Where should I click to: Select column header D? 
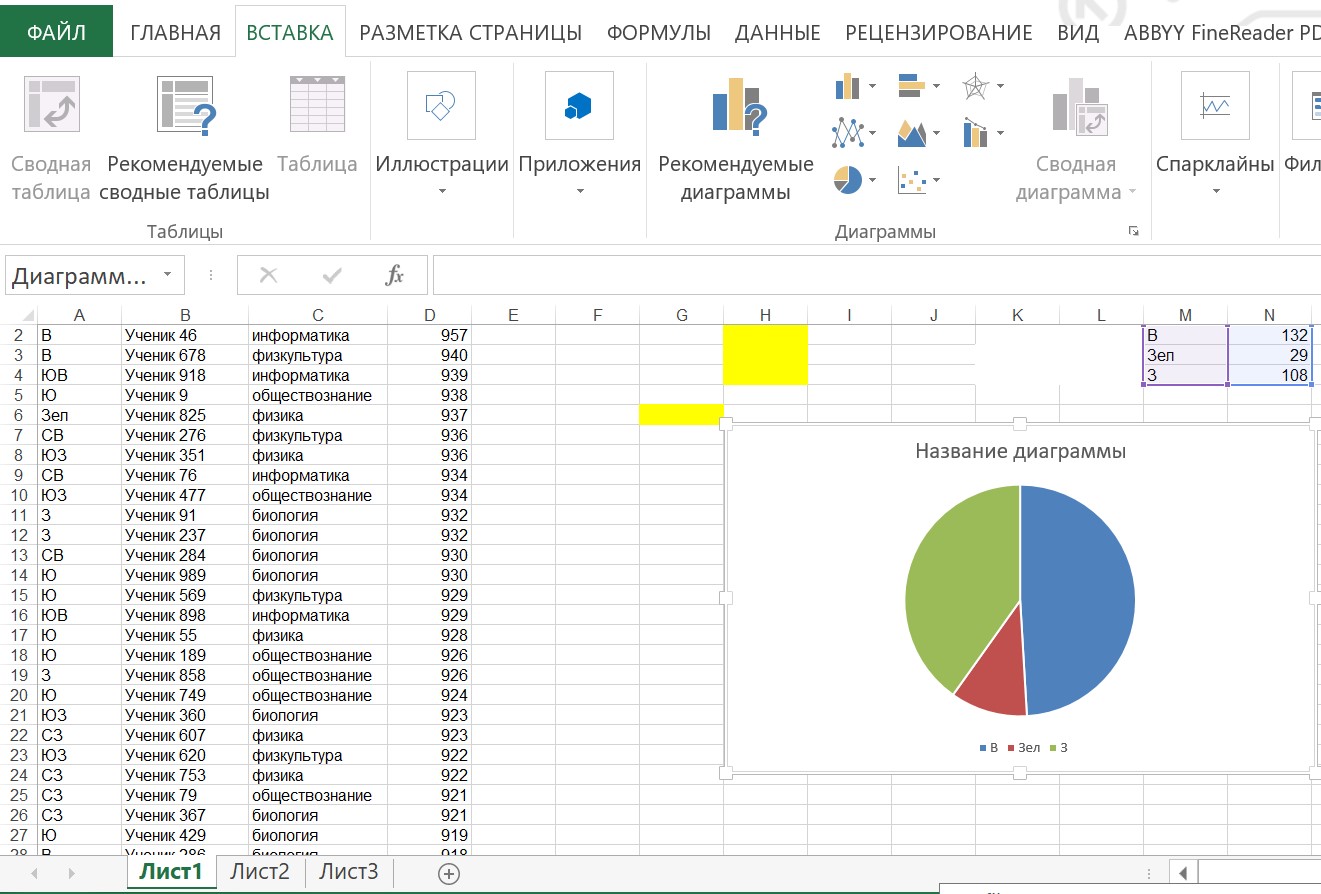click(x=429, y=315)
